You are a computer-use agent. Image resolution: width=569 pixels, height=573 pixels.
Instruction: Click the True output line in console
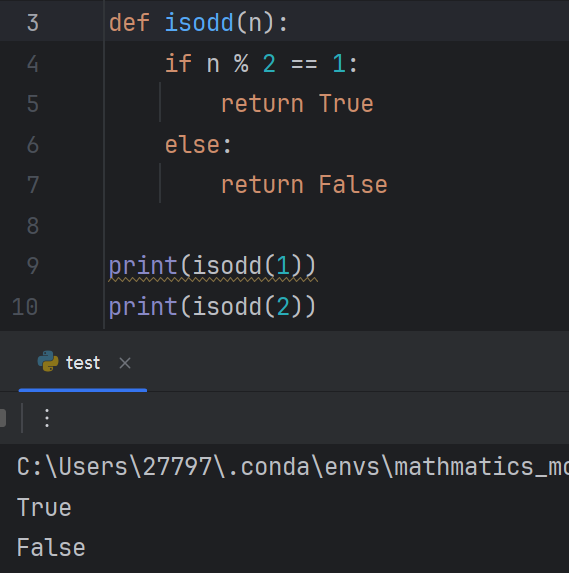pos(44,508)
